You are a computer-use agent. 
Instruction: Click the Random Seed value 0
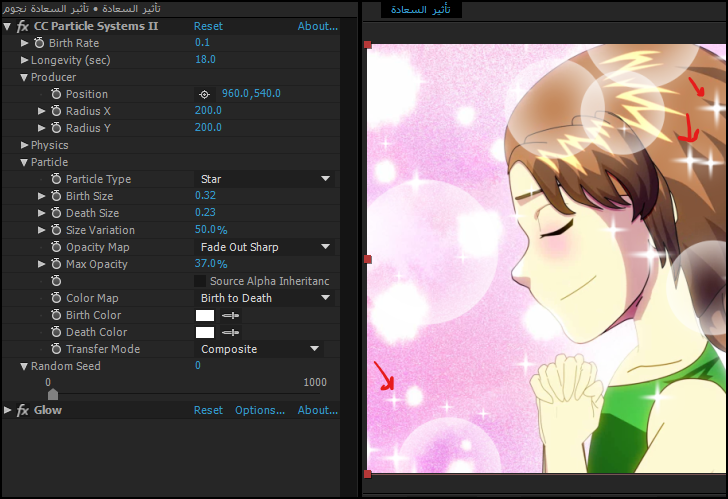198,365
